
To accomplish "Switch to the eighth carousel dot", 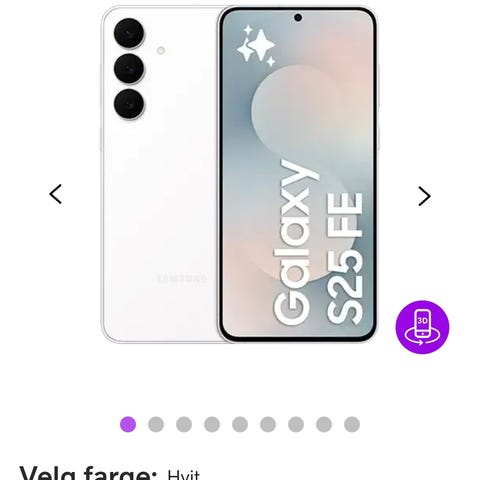I will 324,424.
